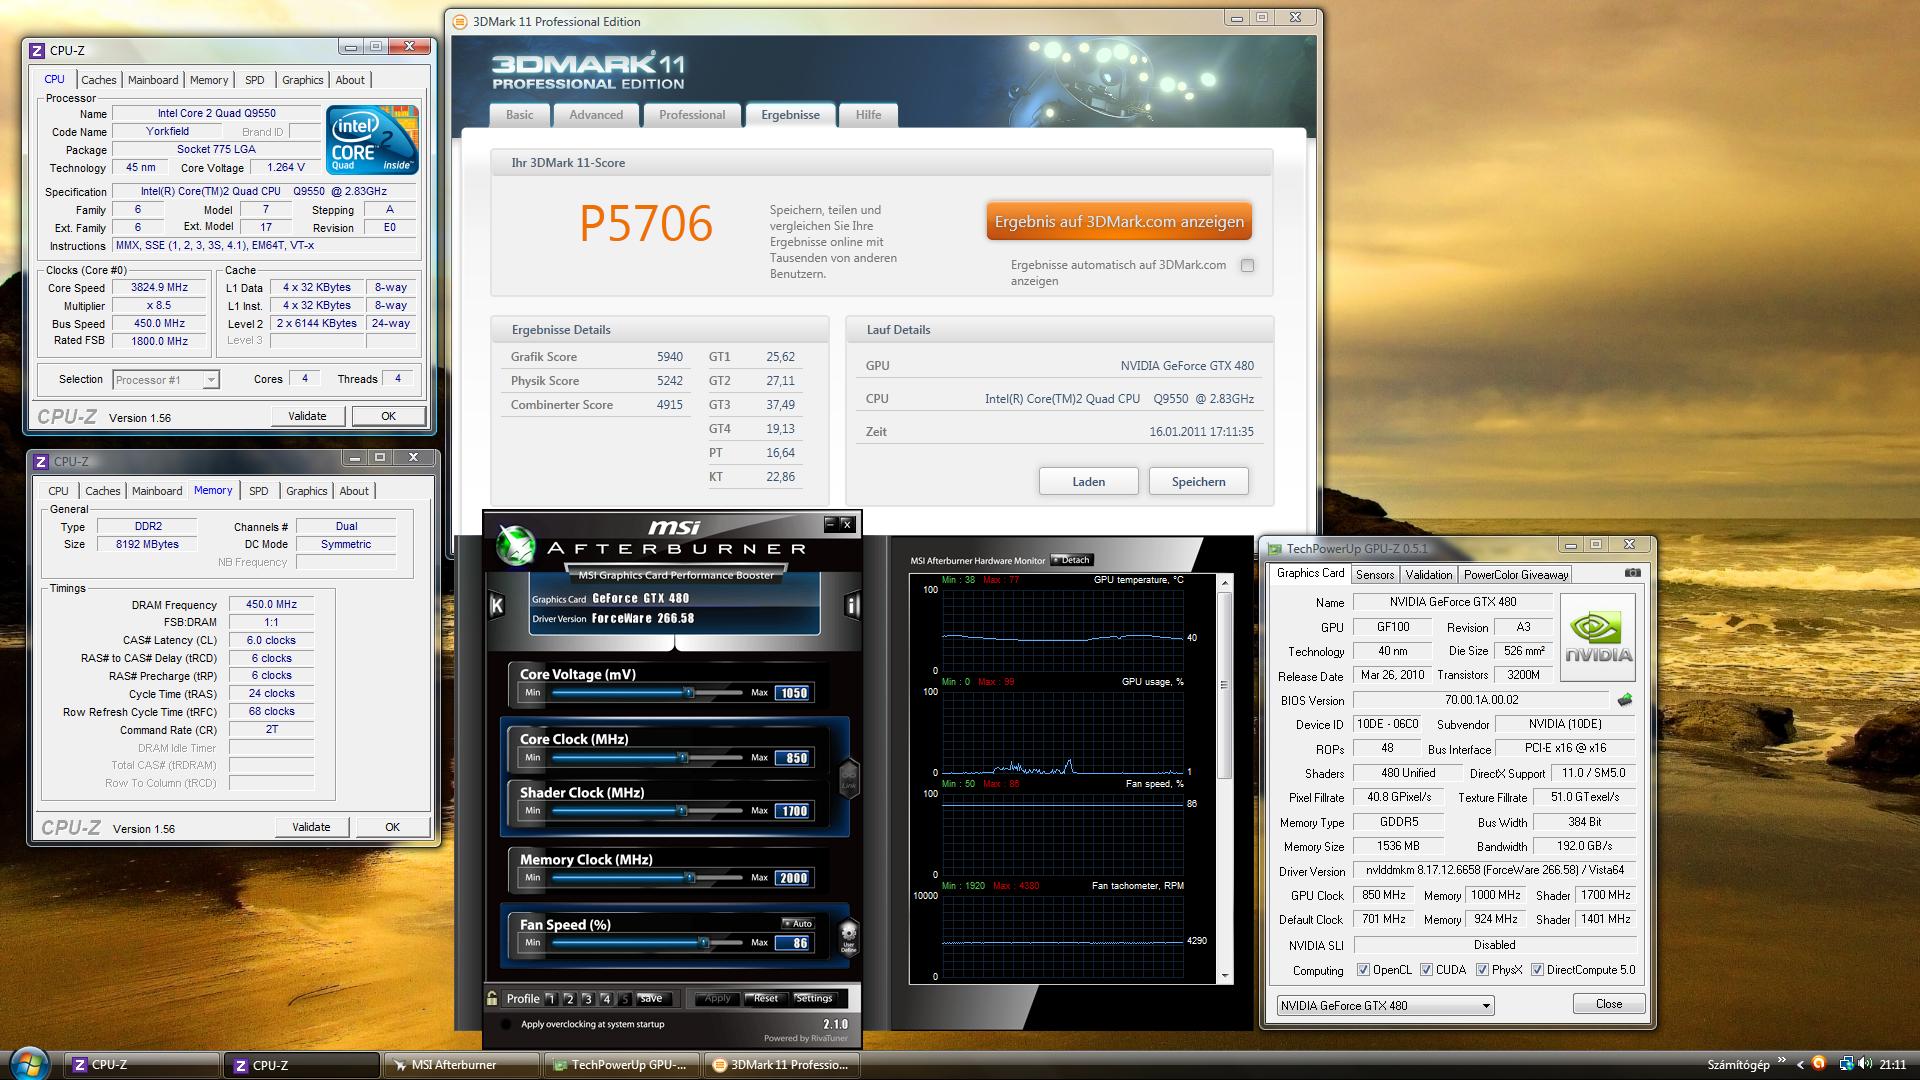Take GPU-Z screenshot with camera icon

[x=1632, y=573]
